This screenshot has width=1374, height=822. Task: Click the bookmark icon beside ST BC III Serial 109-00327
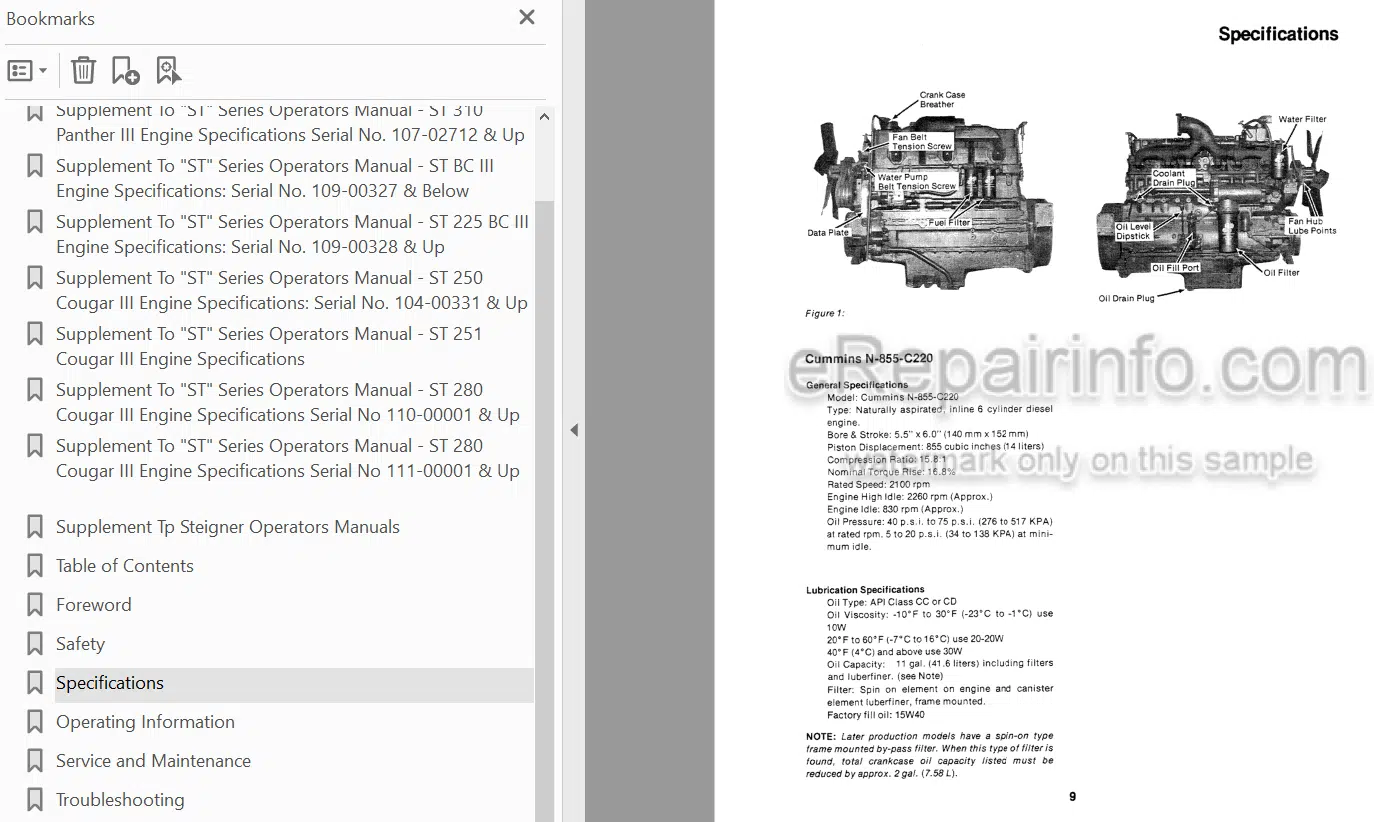click(x=35, y=165)
